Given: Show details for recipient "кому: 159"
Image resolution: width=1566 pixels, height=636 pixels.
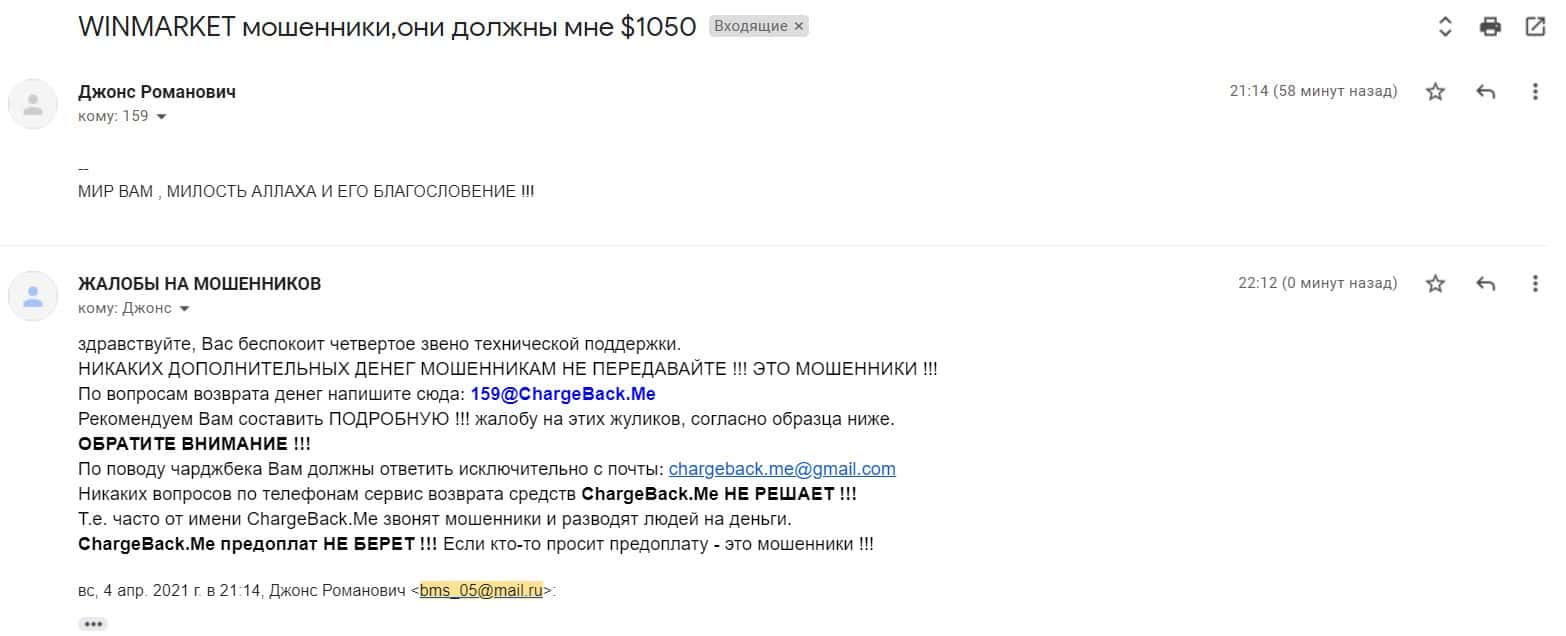Looking at the screenshot, I should (x=162, y=117).
